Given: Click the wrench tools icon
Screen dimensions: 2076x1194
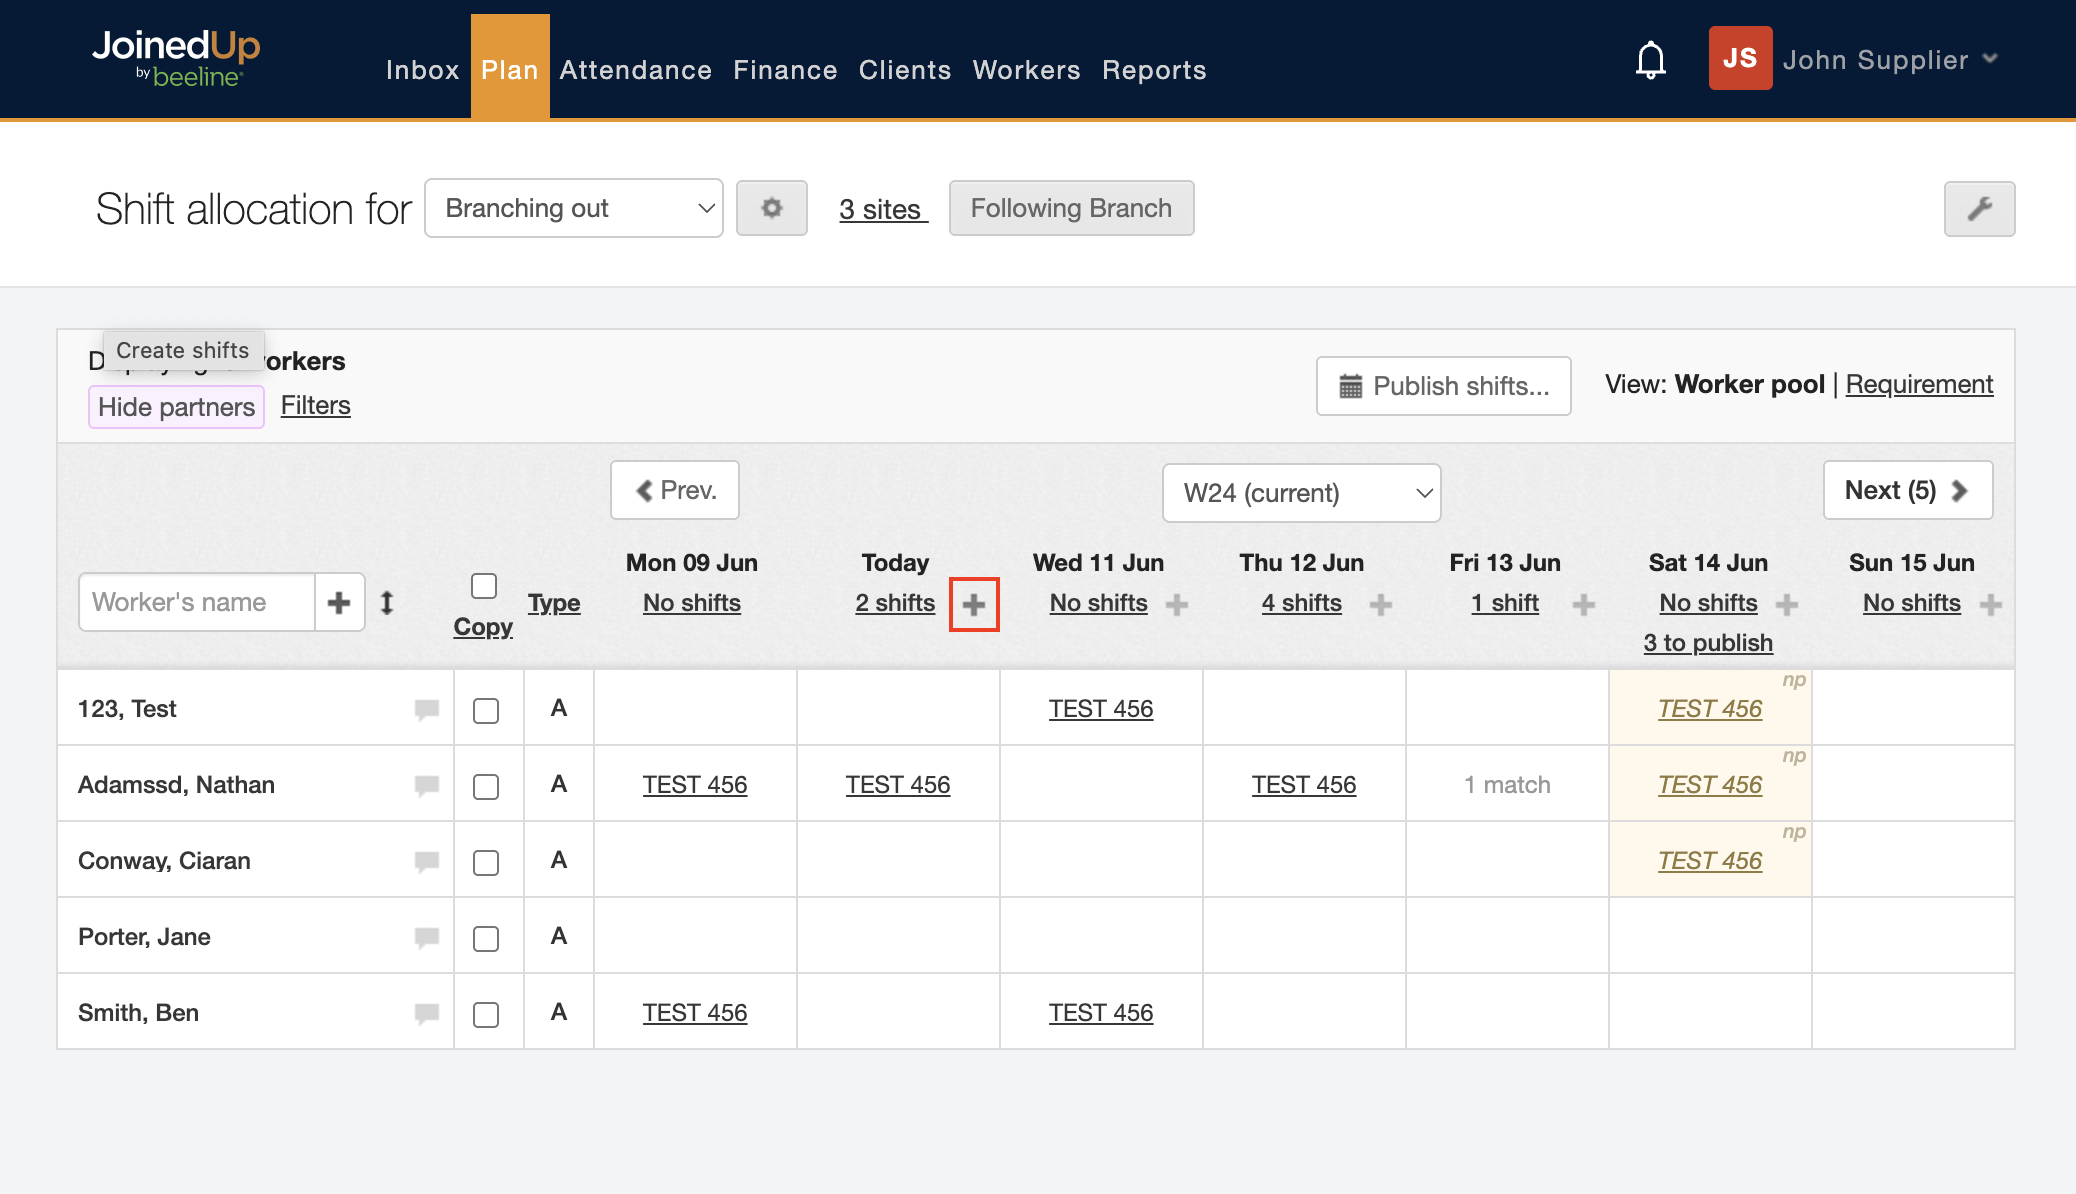Looking at the screenshot, I should coord(1979,208).
